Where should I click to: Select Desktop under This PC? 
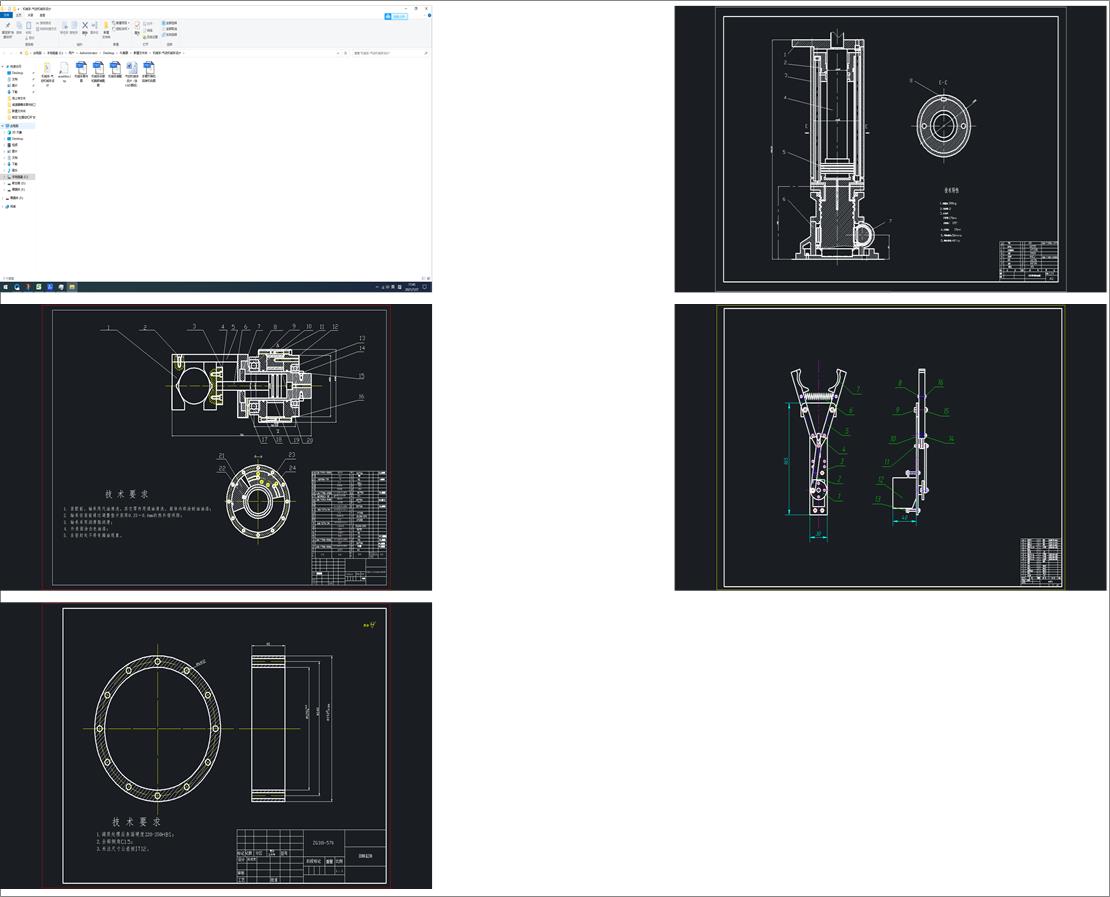point(17,139)
